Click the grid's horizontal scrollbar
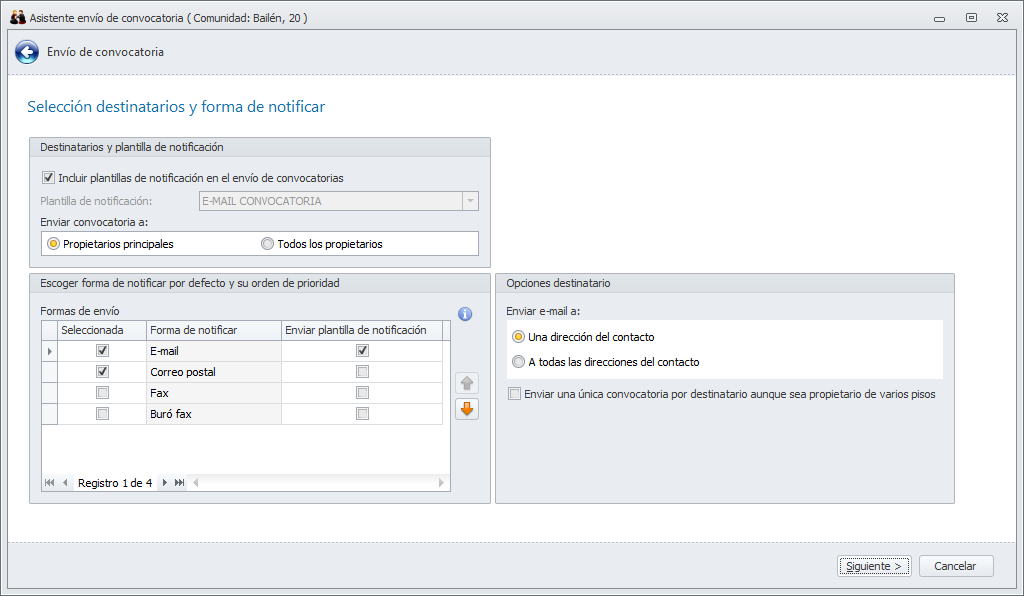The image size is (1024, 596). pyautogui.click(x=318, y=483)
